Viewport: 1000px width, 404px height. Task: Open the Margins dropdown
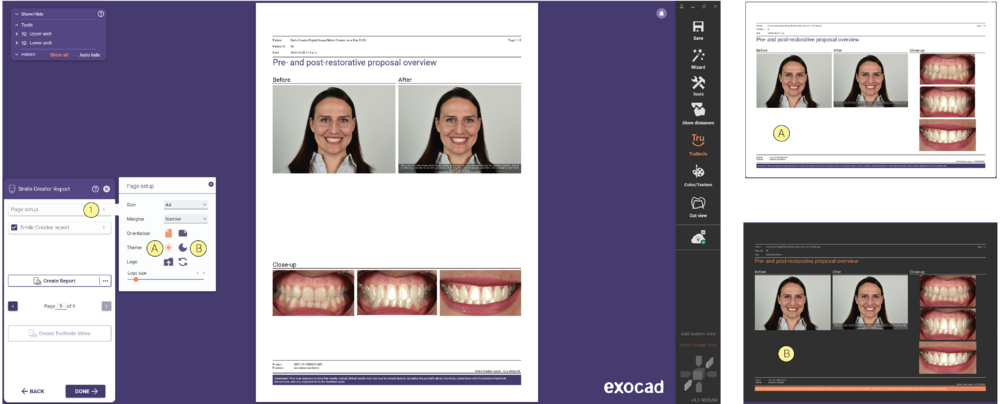pos(186,219)
